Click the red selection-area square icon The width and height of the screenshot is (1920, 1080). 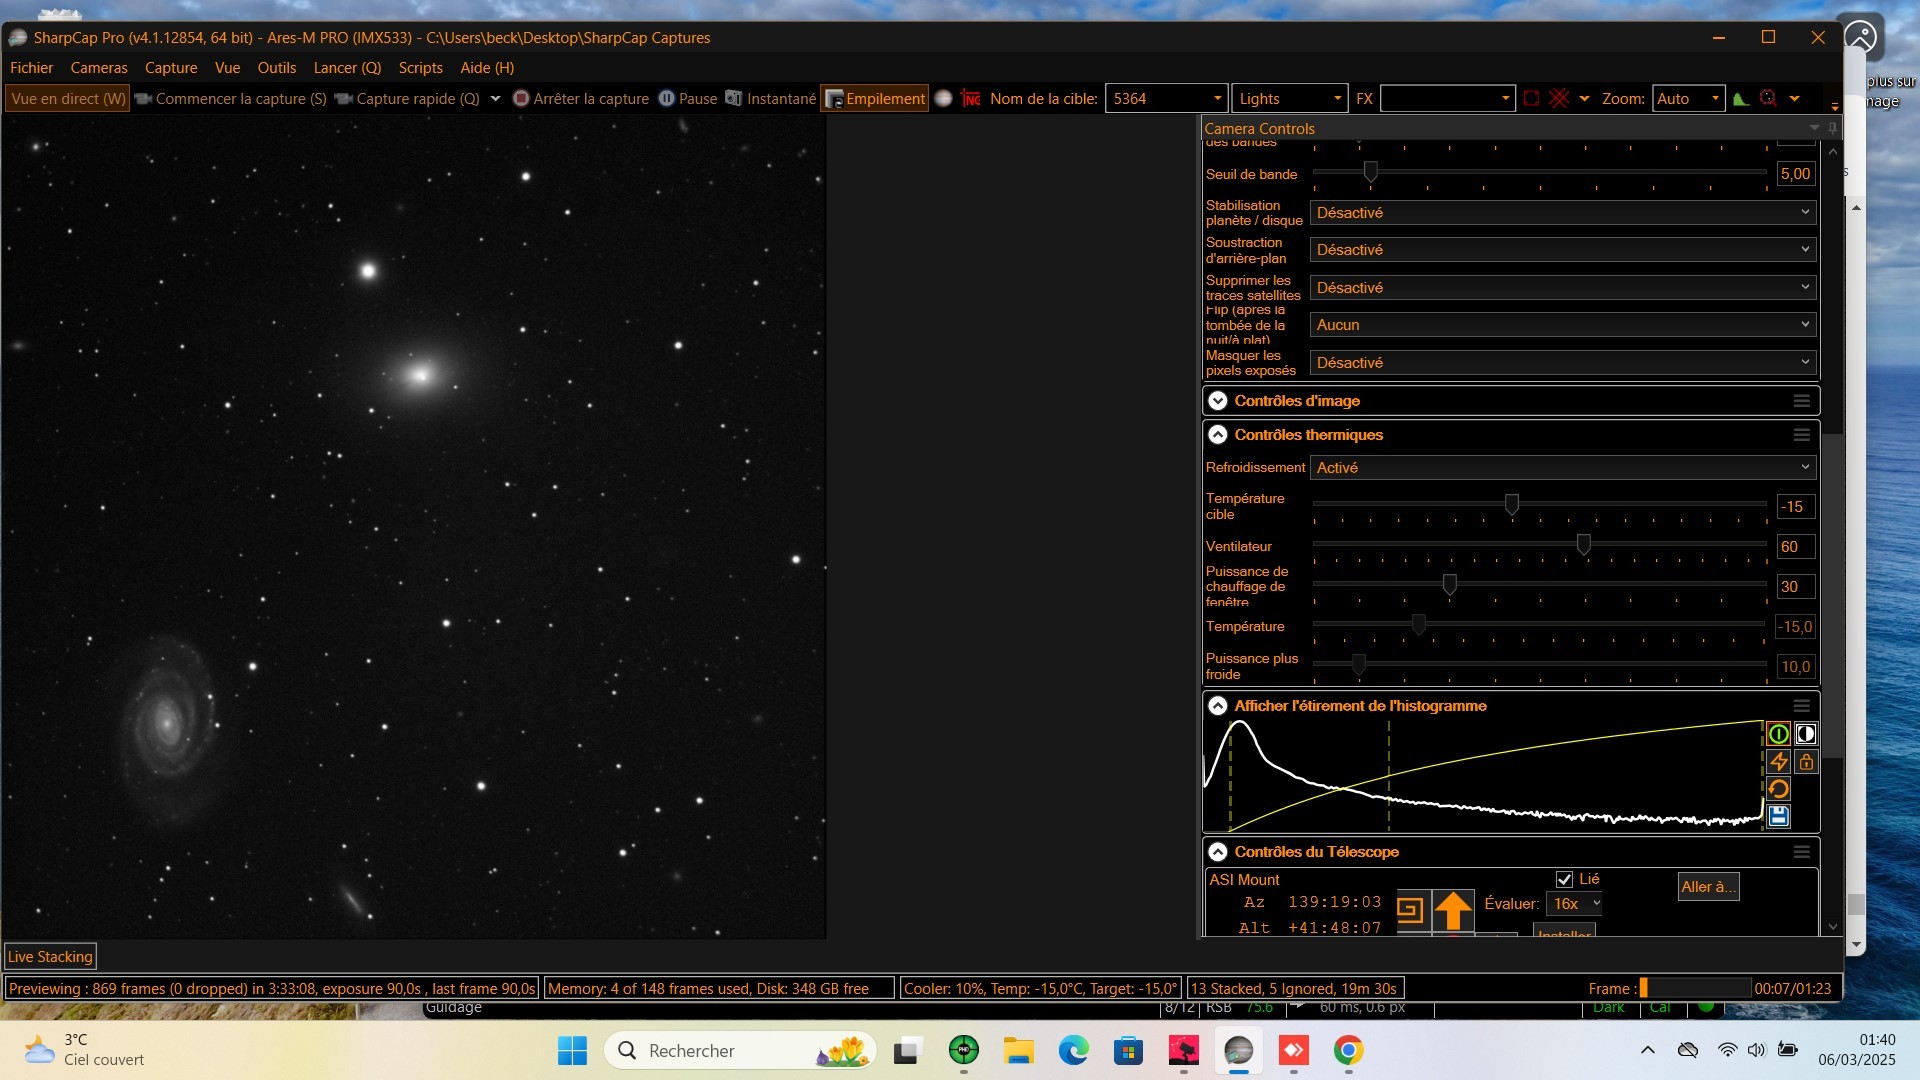click(1531, 98)
